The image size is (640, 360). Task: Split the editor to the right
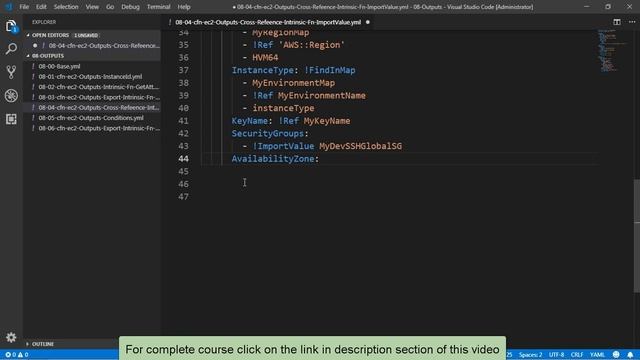[617, 22]
